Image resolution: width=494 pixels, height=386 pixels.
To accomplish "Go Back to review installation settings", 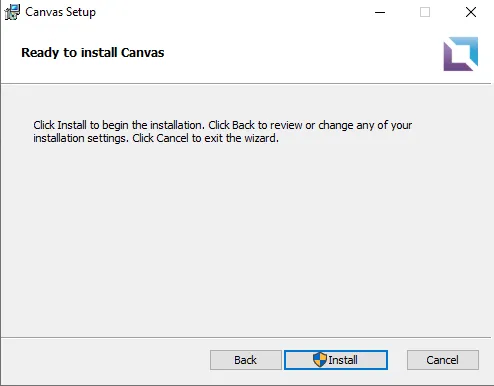I will point(246,360).
